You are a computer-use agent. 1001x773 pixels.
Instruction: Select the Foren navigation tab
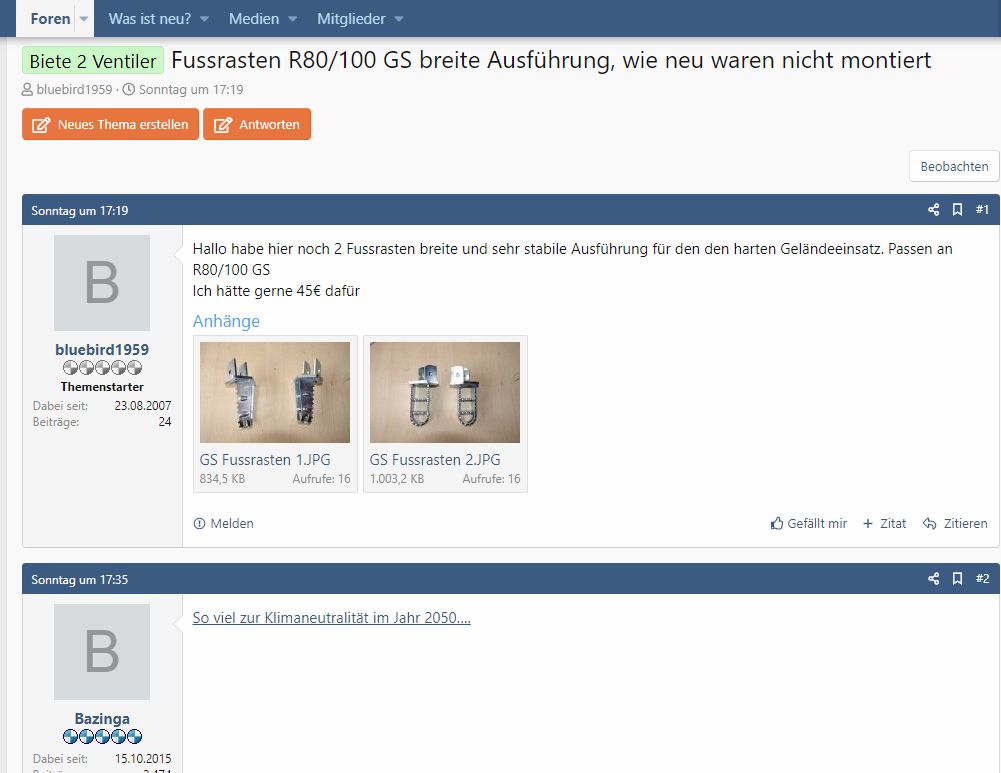coord(50,19)
